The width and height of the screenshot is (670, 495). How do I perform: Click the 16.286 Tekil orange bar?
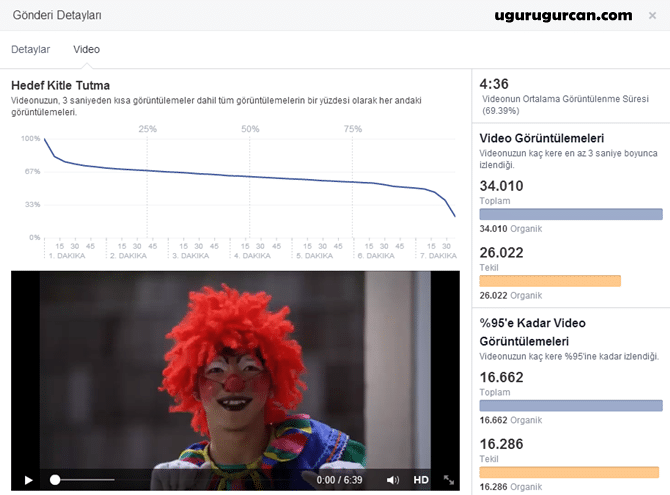(x=569, y=472)
